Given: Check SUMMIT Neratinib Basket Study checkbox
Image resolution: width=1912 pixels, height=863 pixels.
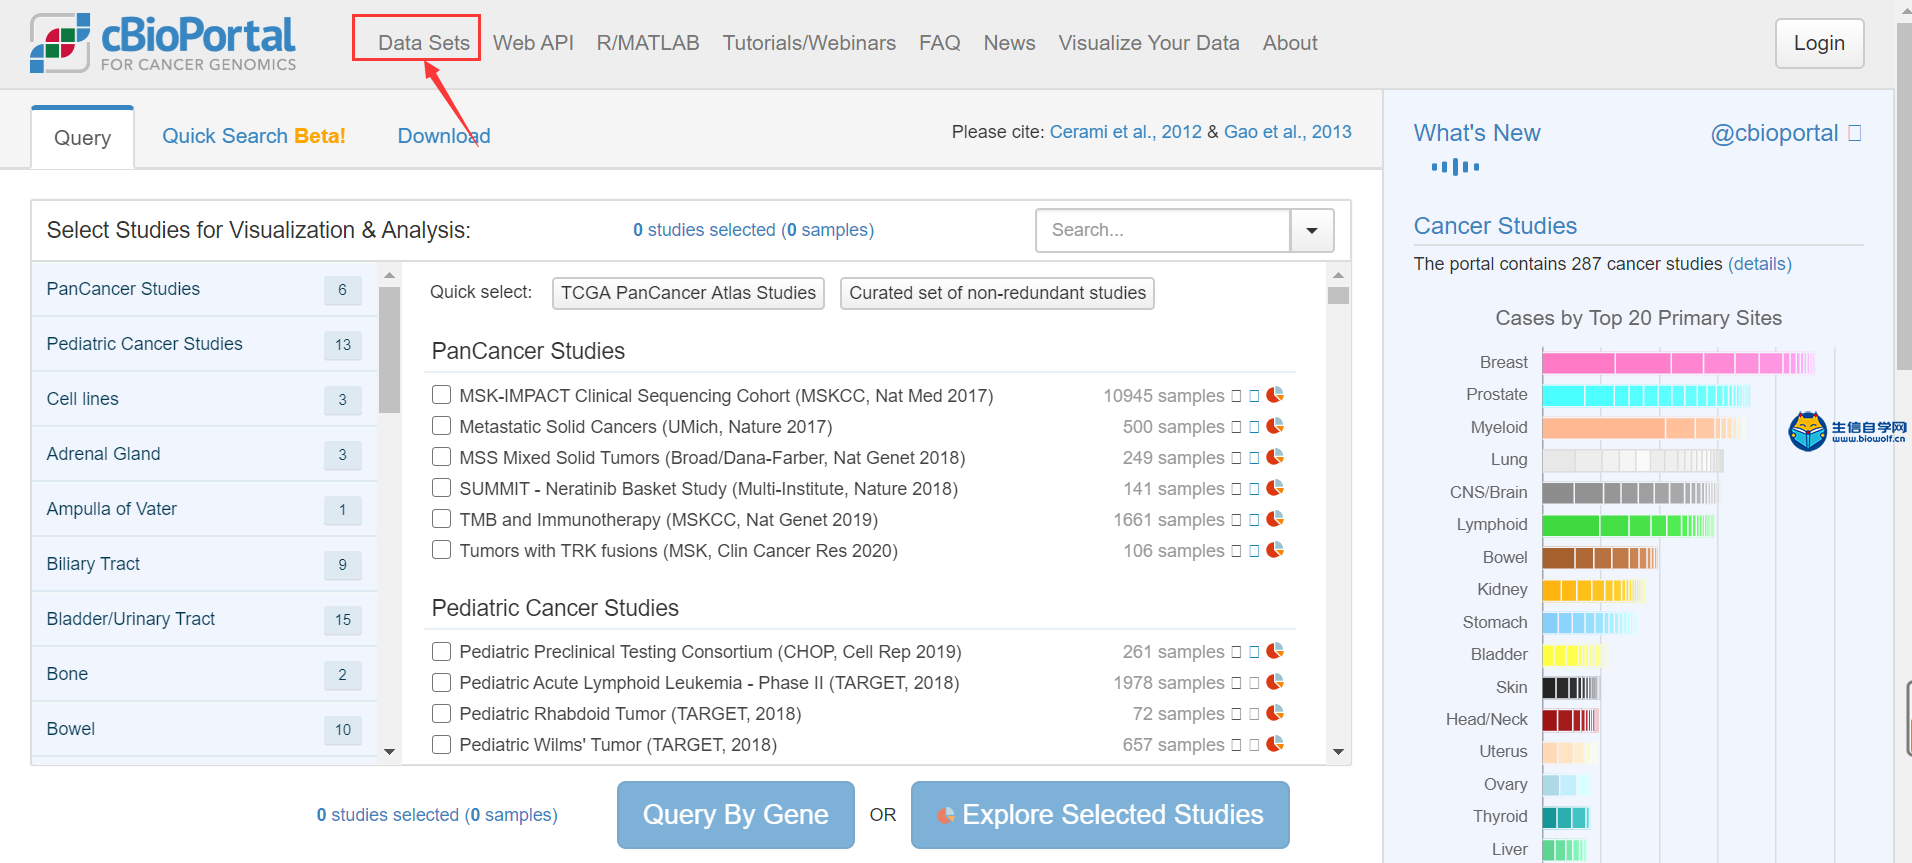Looking at the screenshot, I should [441, 488].
